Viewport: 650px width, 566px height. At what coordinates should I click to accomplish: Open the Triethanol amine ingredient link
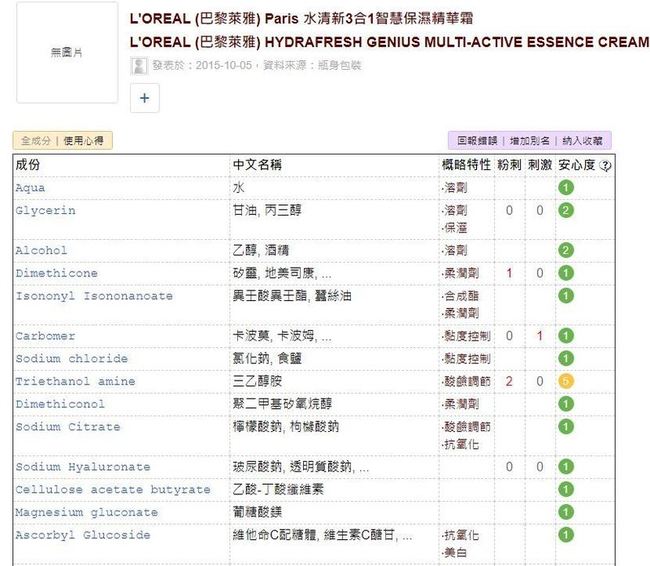tap(75, 381)
